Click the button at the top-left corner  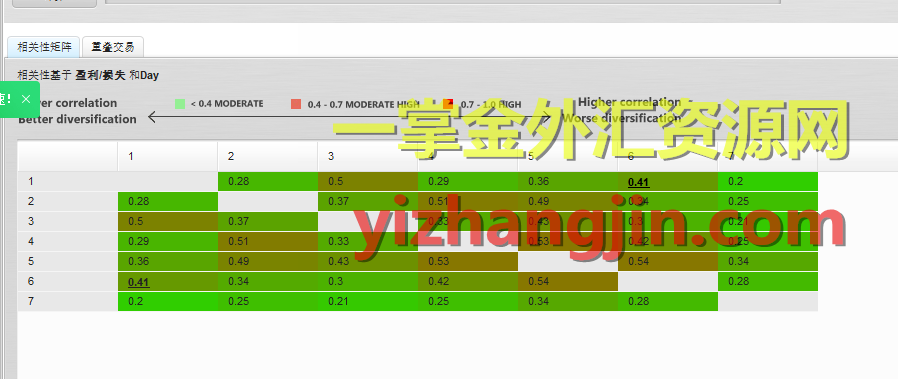(x=54, y=3)
